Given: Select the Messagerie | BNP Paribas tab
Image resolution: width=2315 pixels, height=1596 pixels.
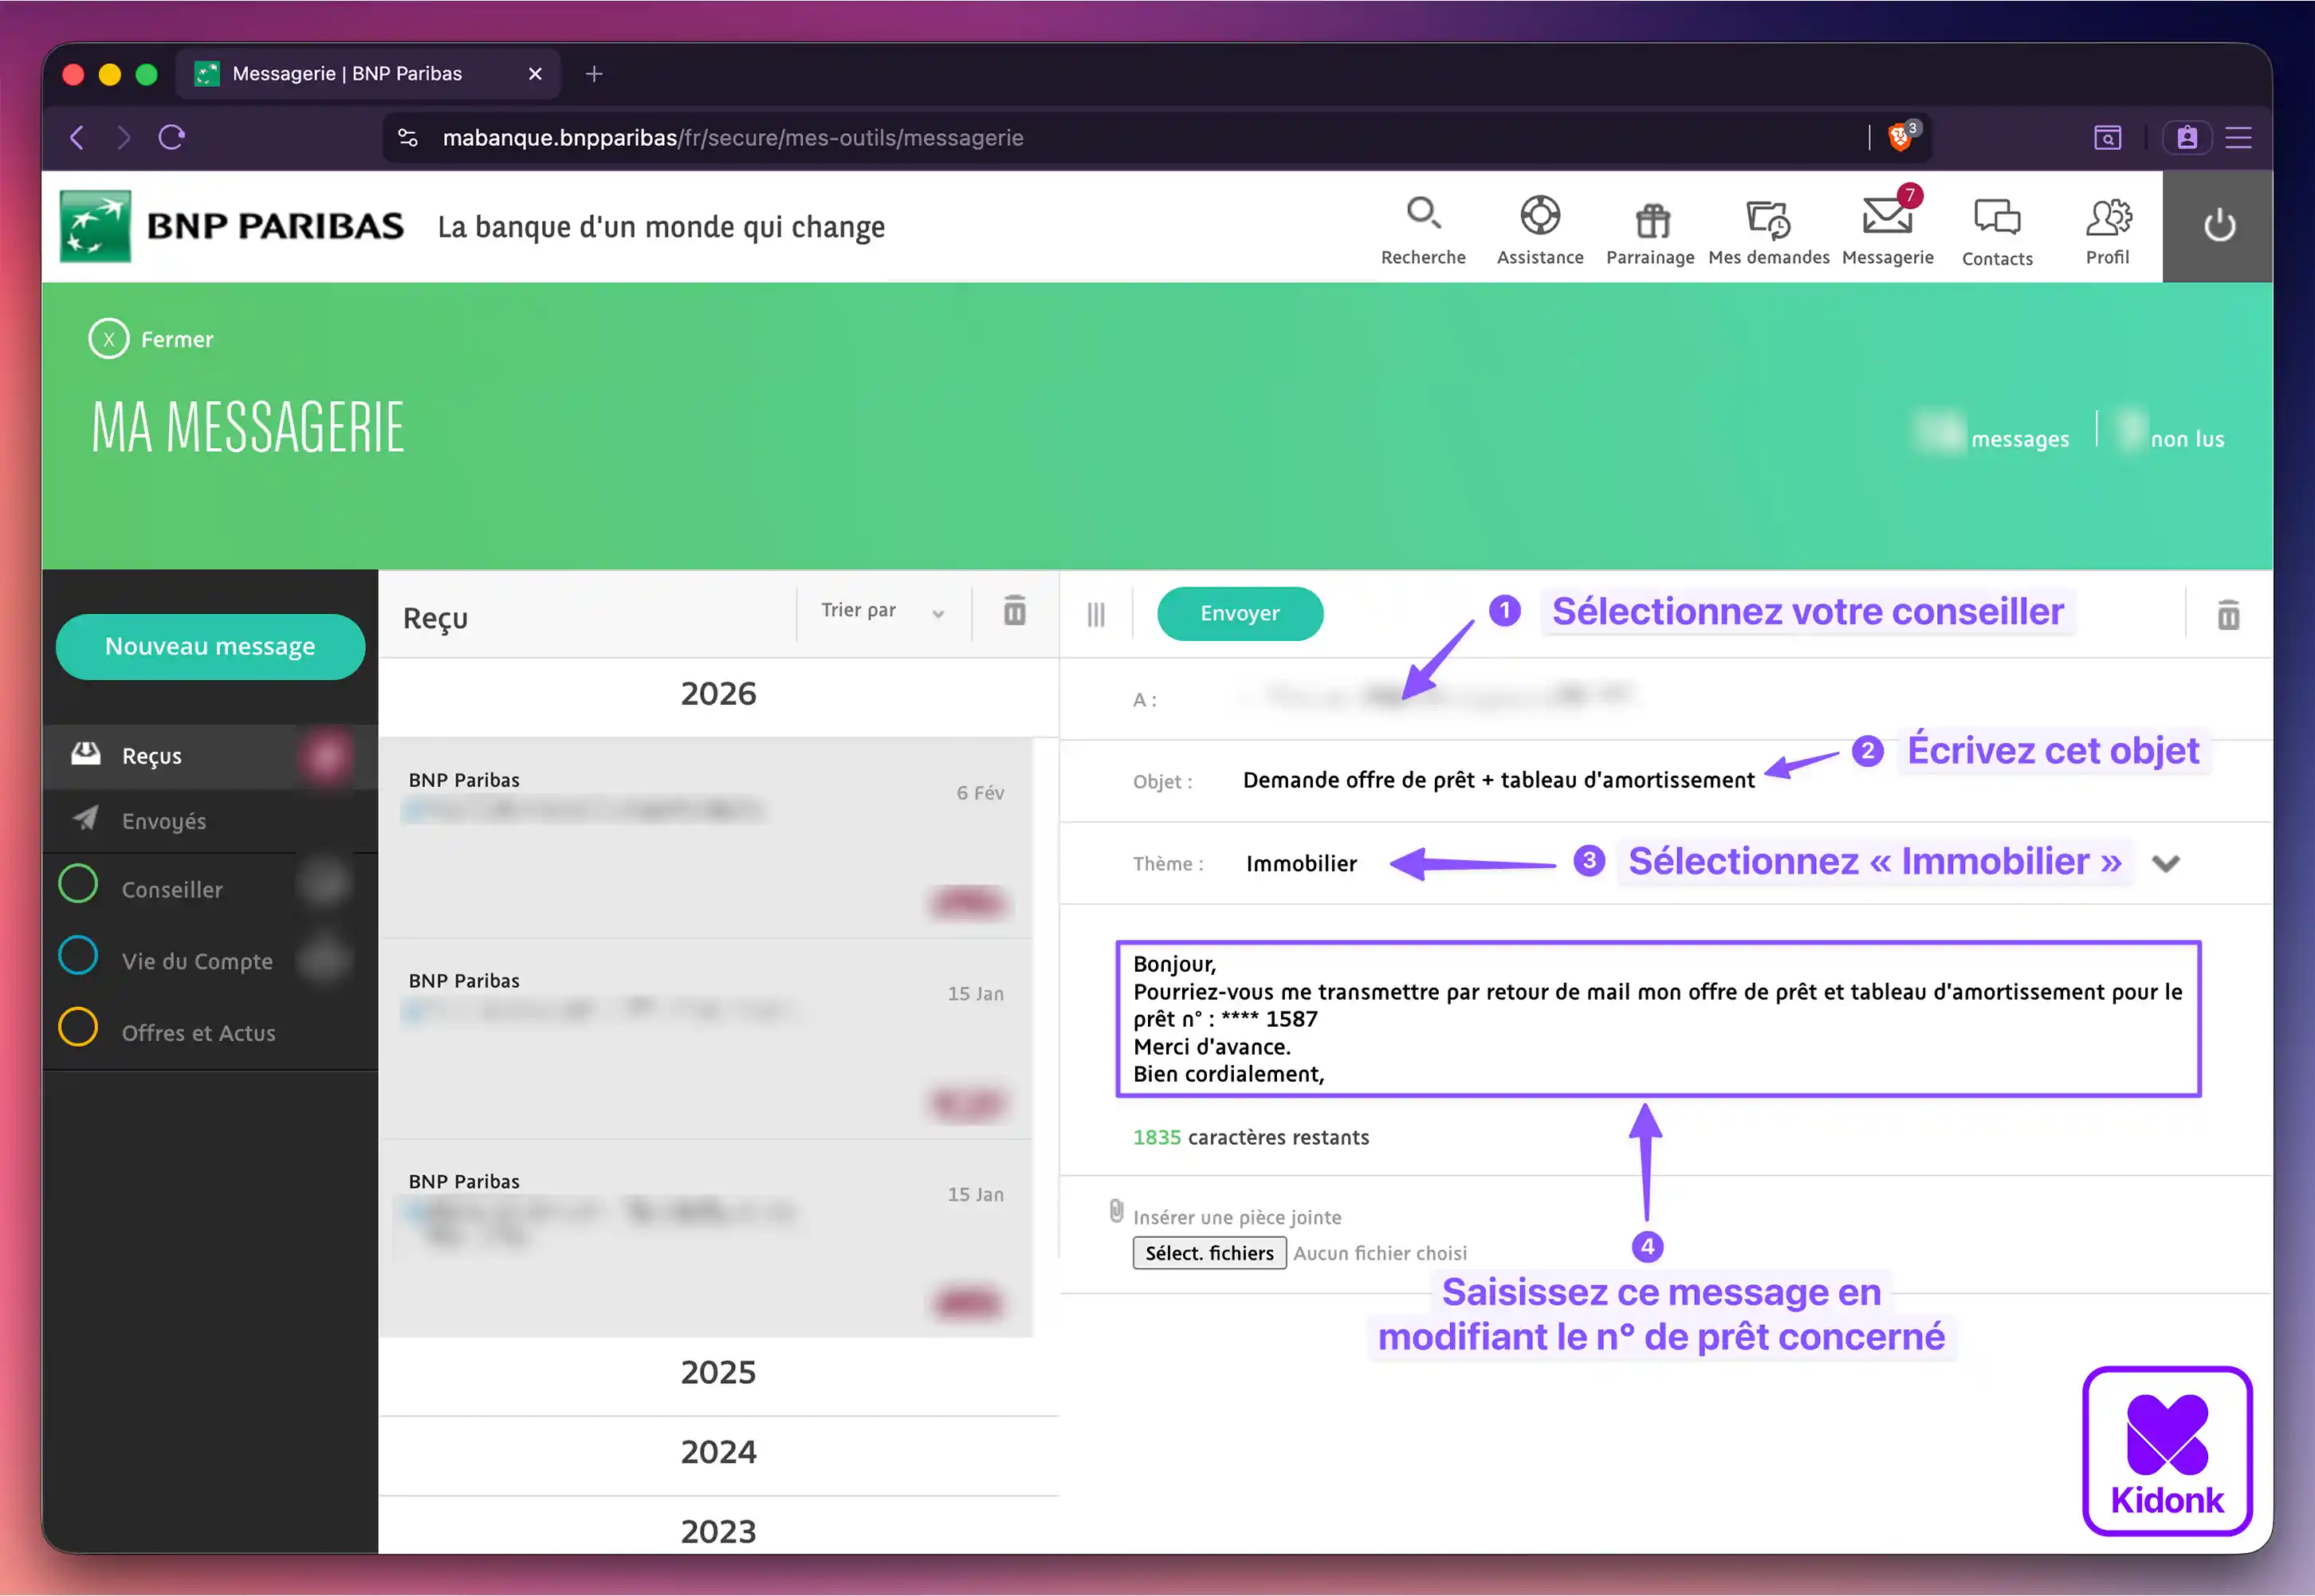Looking at the screenshot, I should coord(368,74).
